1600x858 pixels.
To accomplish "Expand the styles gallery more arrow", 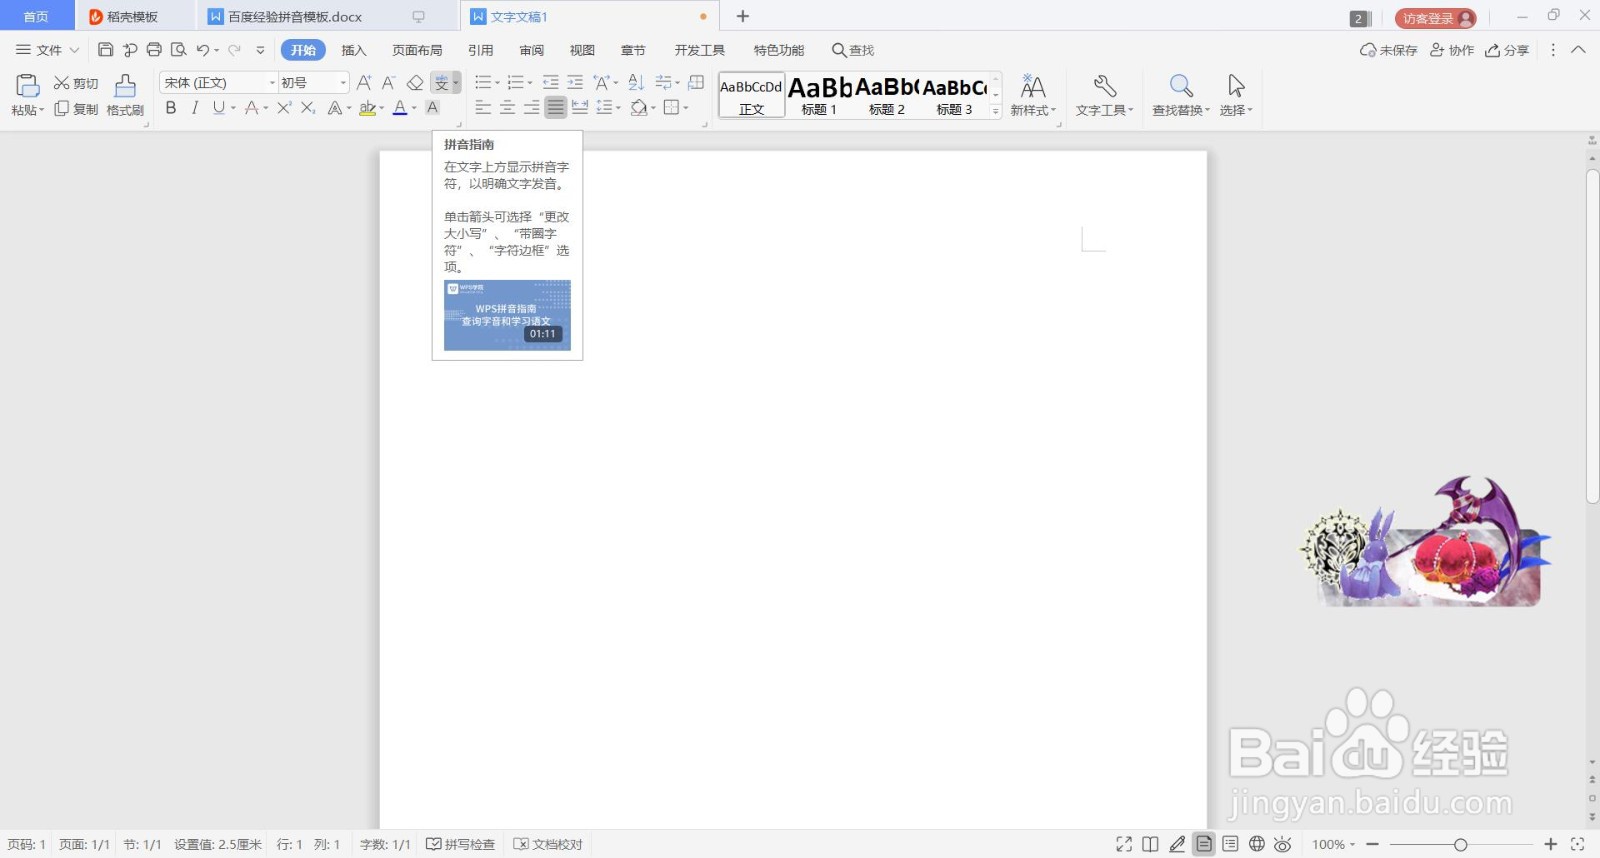I will (995, 111).
